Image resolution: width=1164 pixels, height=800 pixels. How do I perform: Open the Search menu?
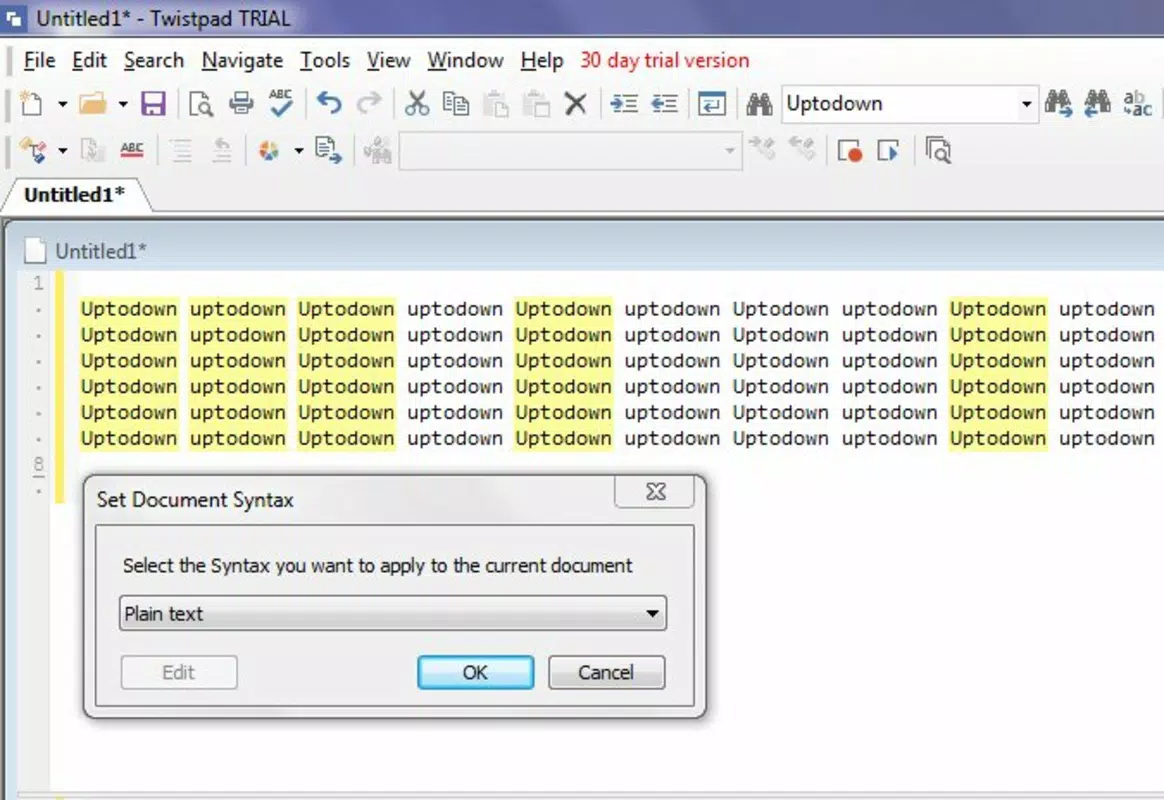(154, 60)
